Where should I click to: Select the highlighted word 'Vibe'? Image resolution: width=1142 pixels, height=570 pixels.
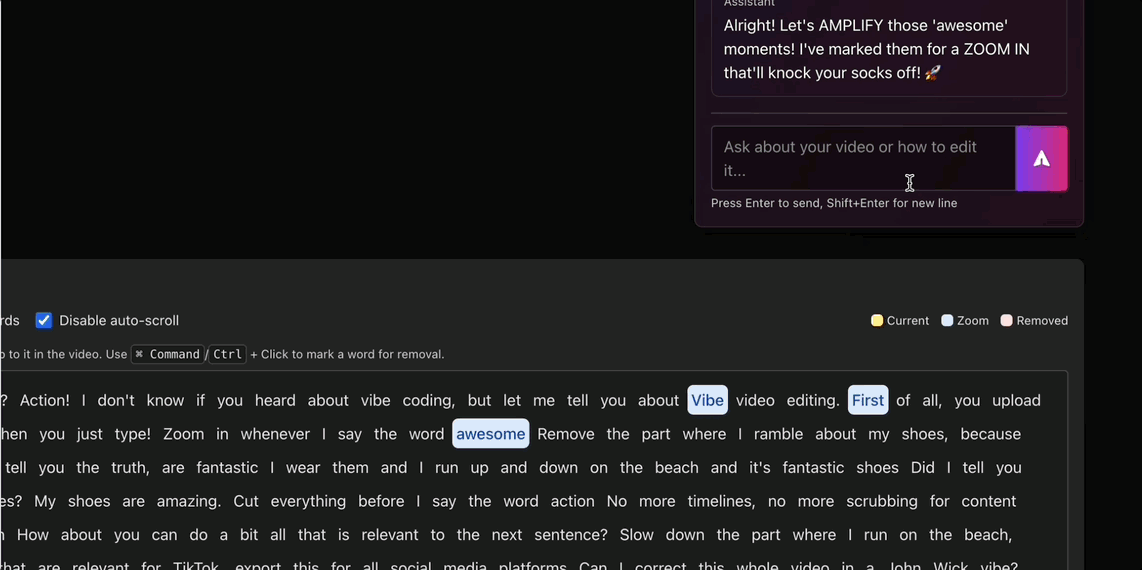point(707,400)
